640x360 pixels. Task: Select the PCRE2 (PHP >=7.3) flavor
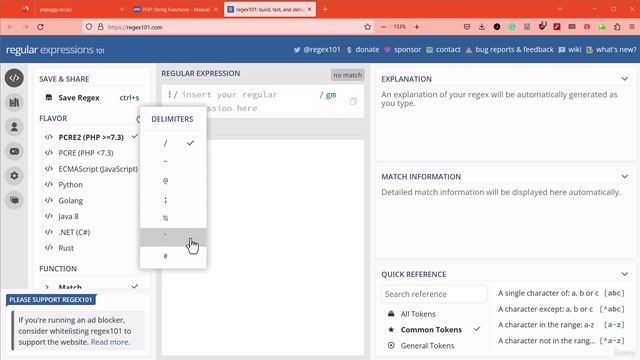click(91, 137)
